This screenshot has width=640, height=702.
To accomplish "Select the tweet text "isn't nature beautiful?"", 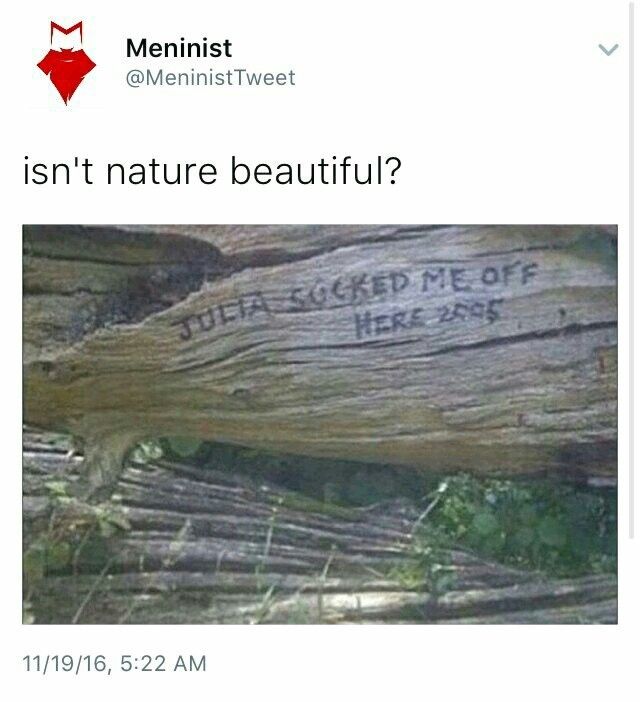I will coord(212,171).
